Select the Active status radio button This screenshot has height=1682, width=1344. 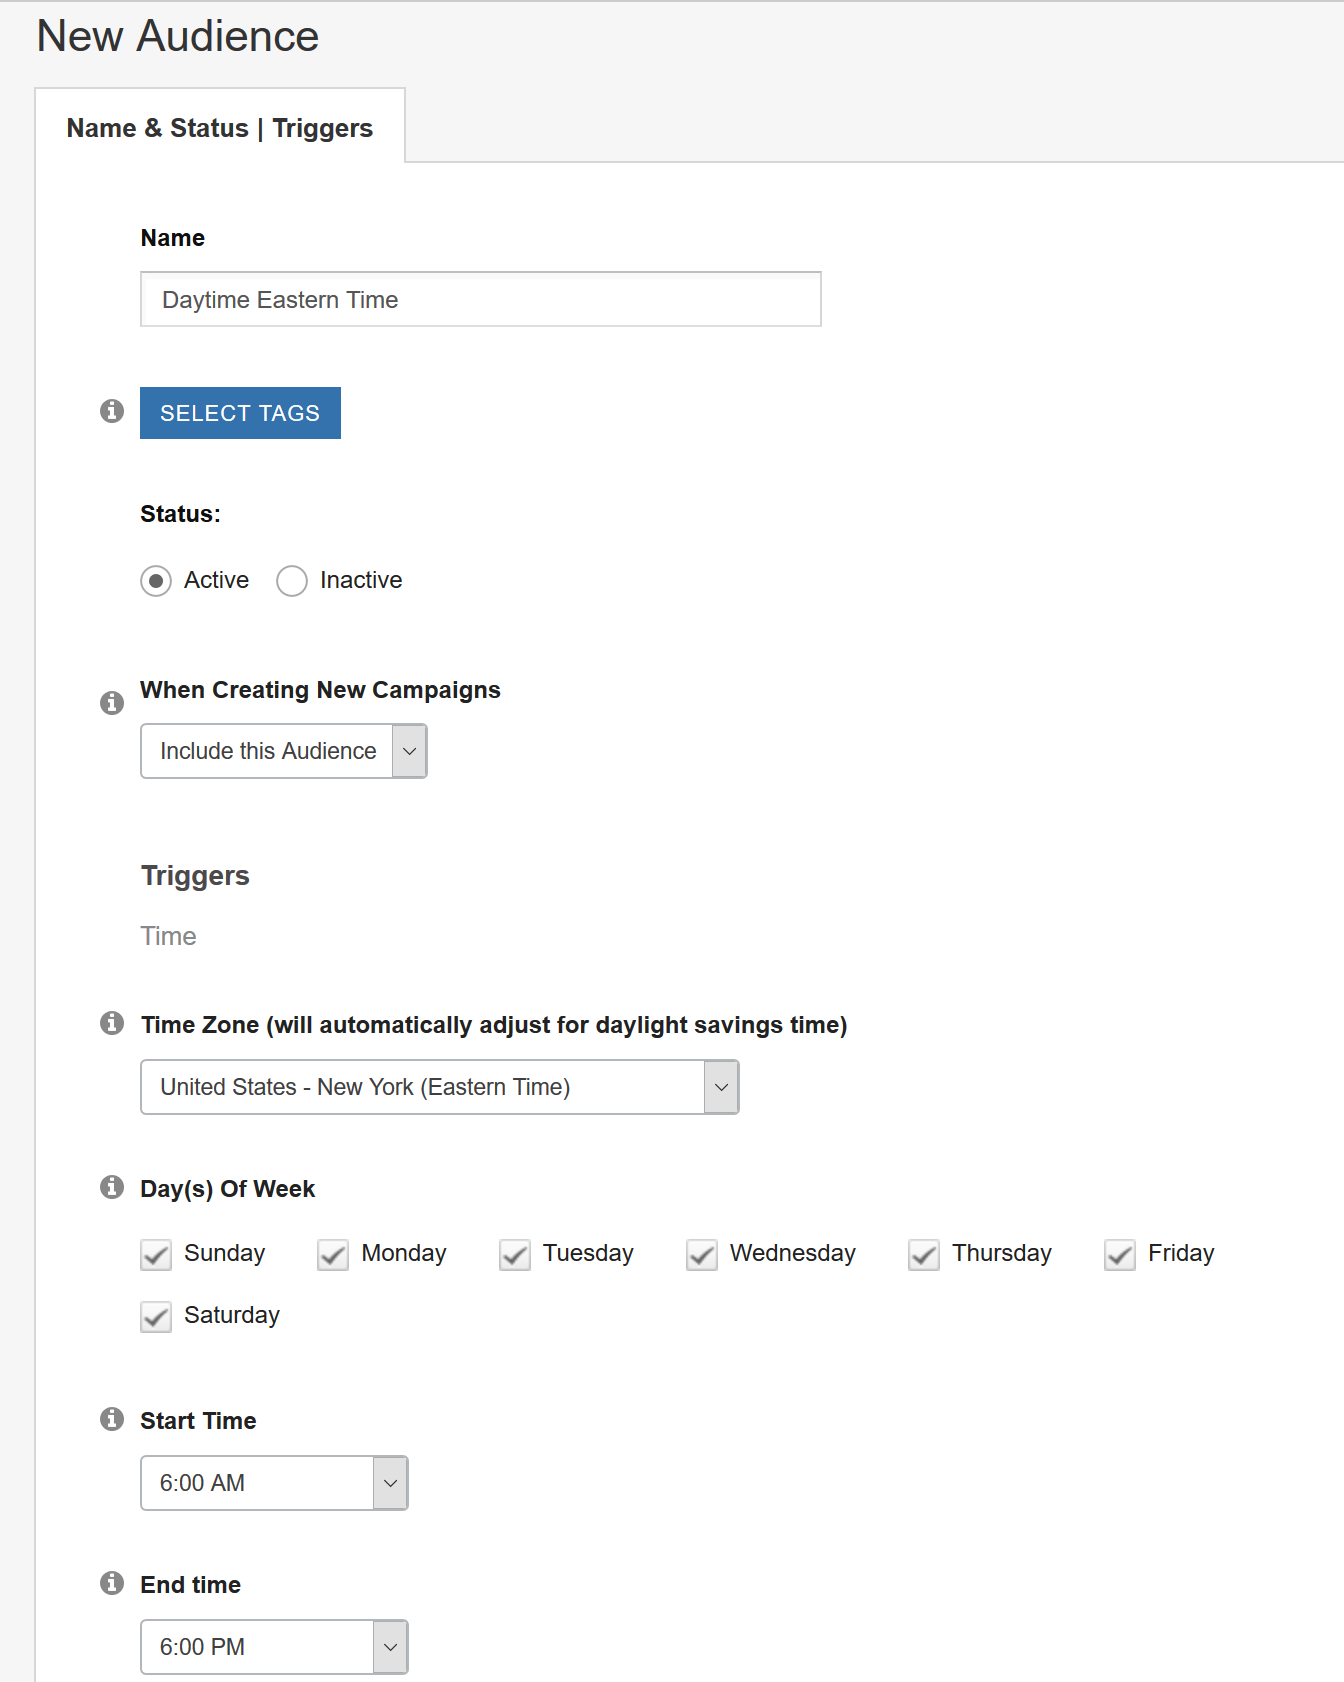click(x=156, y=581)
